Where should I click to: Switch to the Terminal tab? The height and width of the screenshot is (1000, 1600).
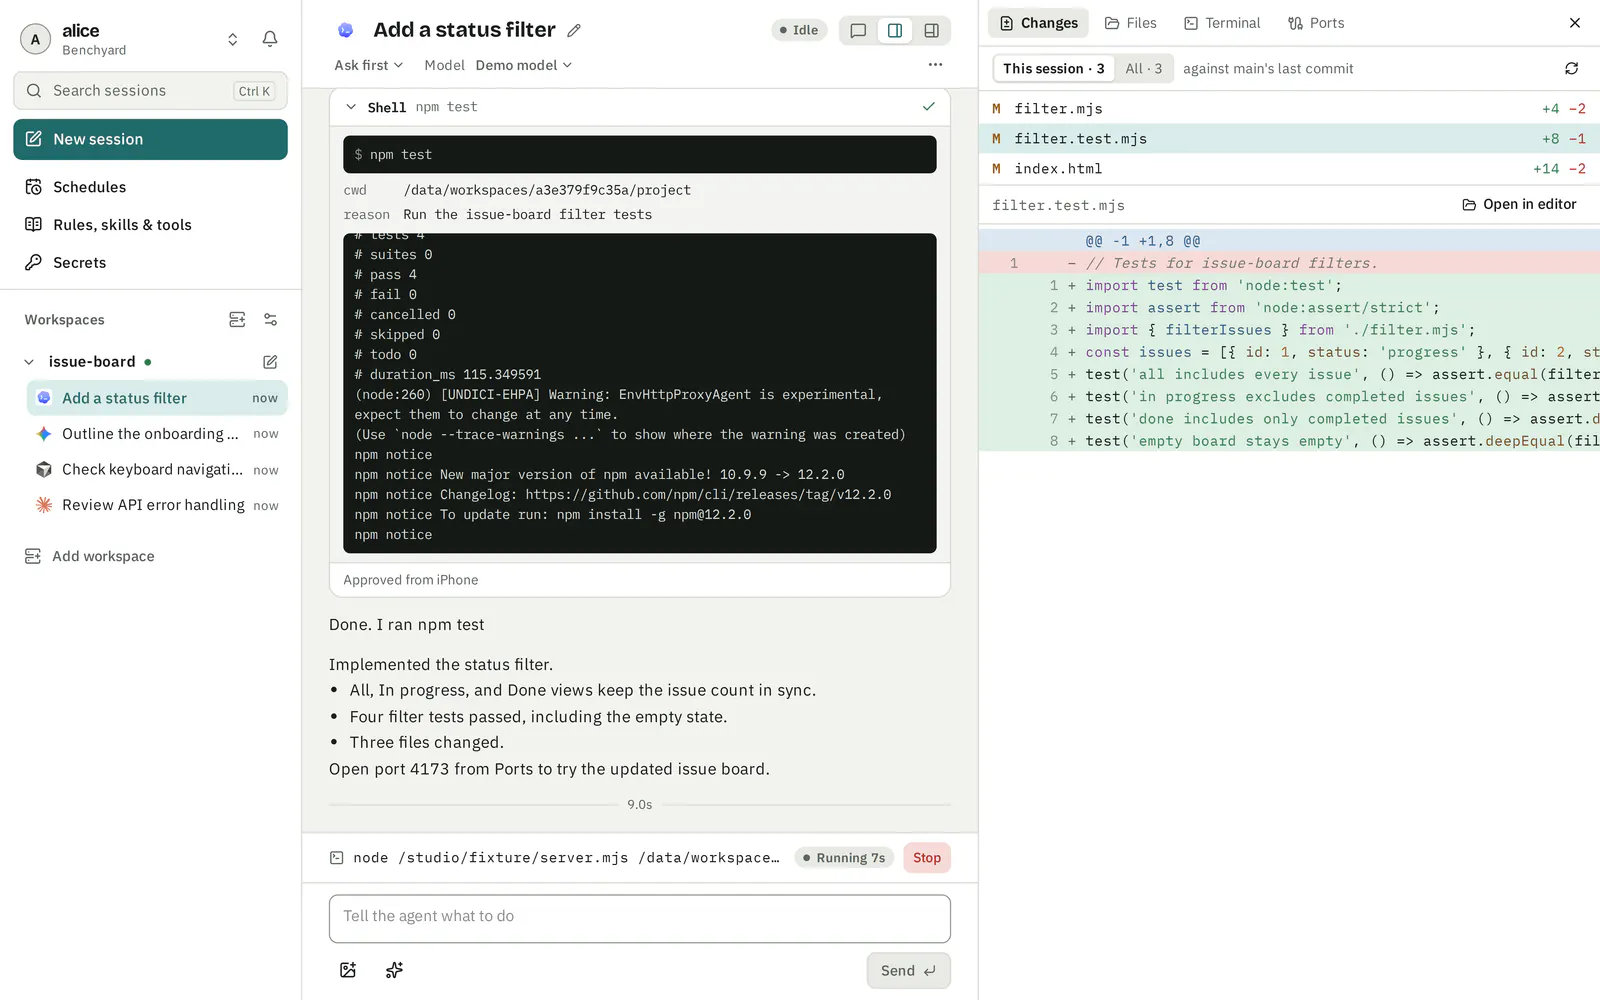tap(1222, 23)
